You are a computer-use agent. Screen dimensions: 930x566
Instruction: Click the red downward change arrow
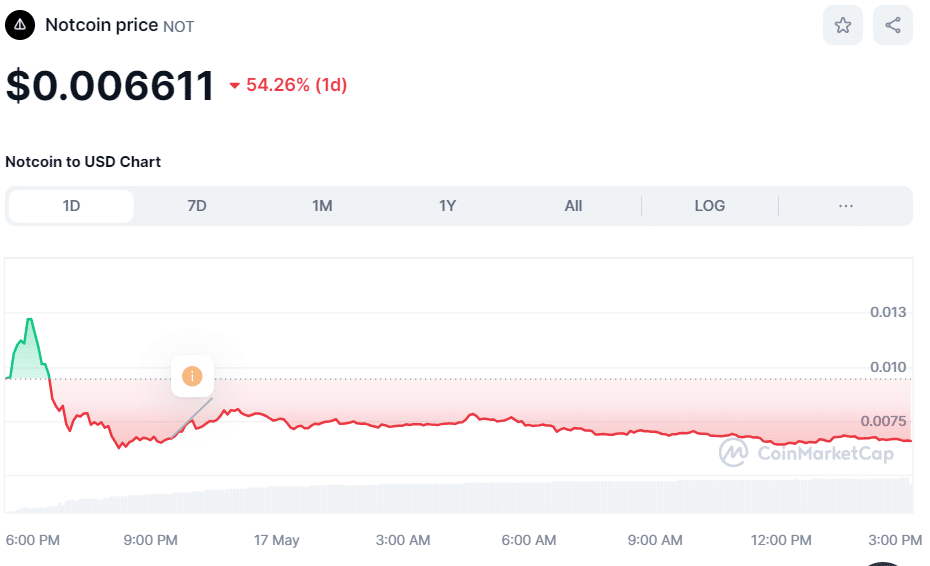coord(235,86)
